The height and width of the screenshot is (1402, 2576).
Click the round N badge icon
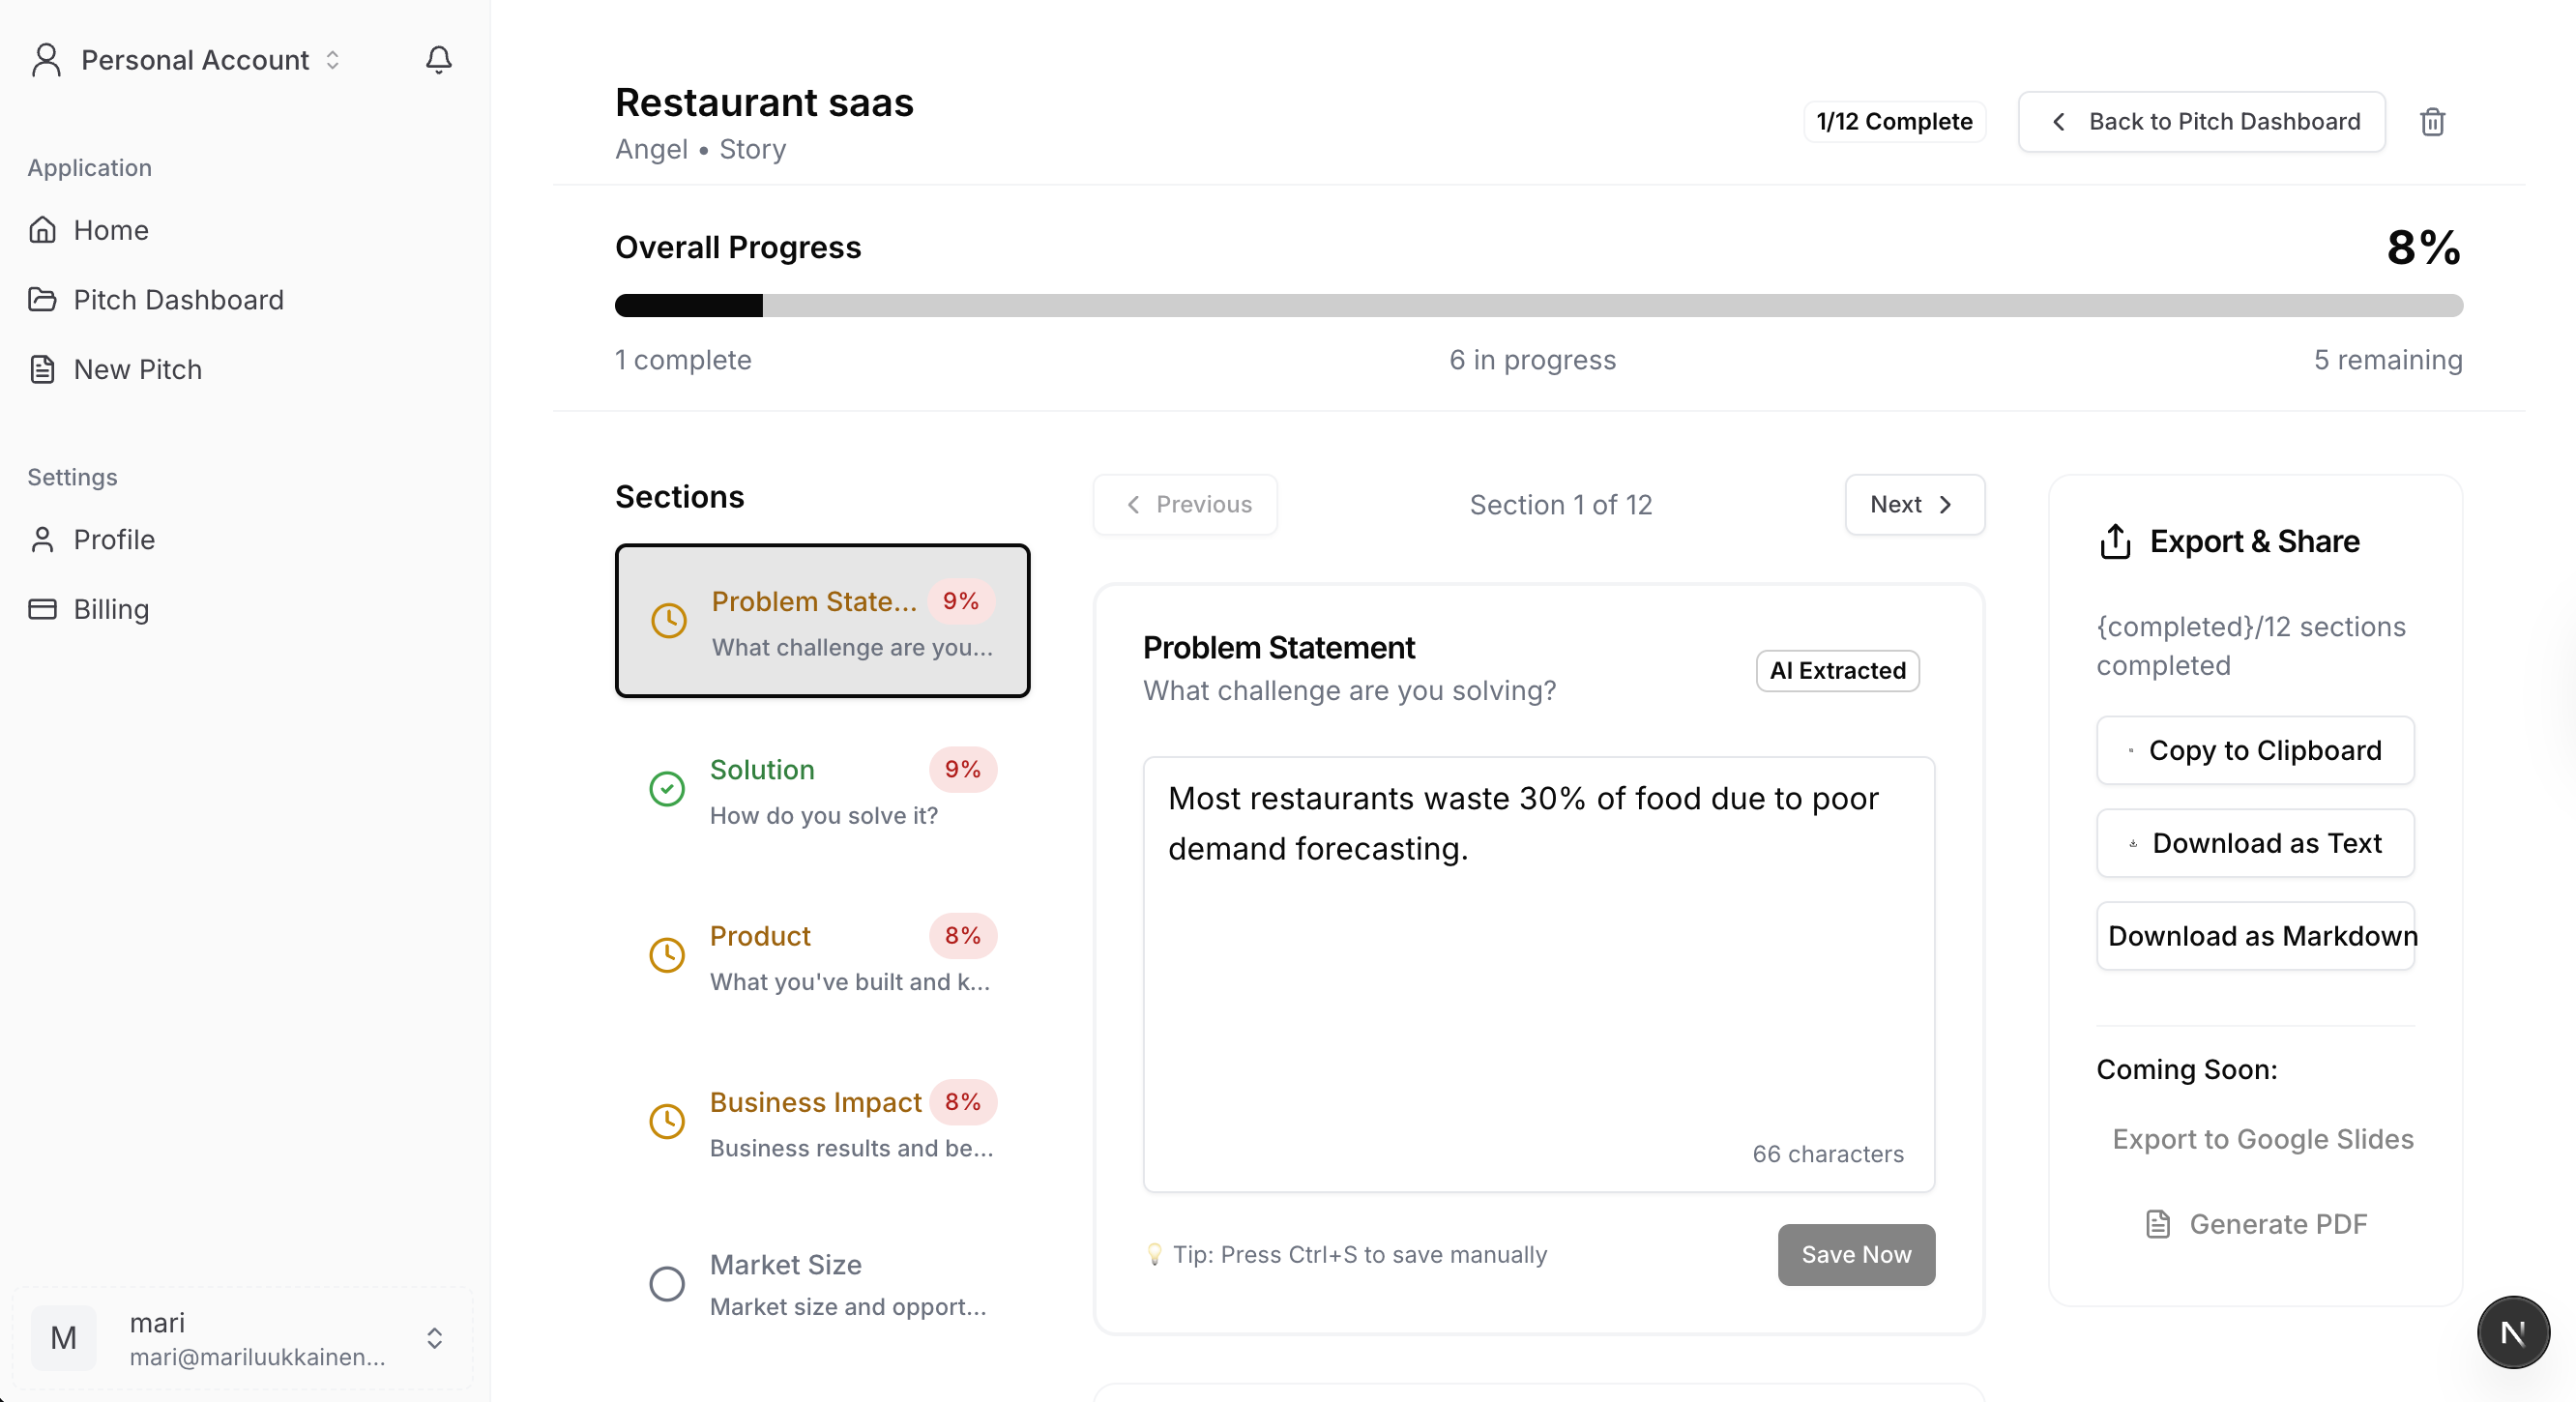[2512, 1332]
